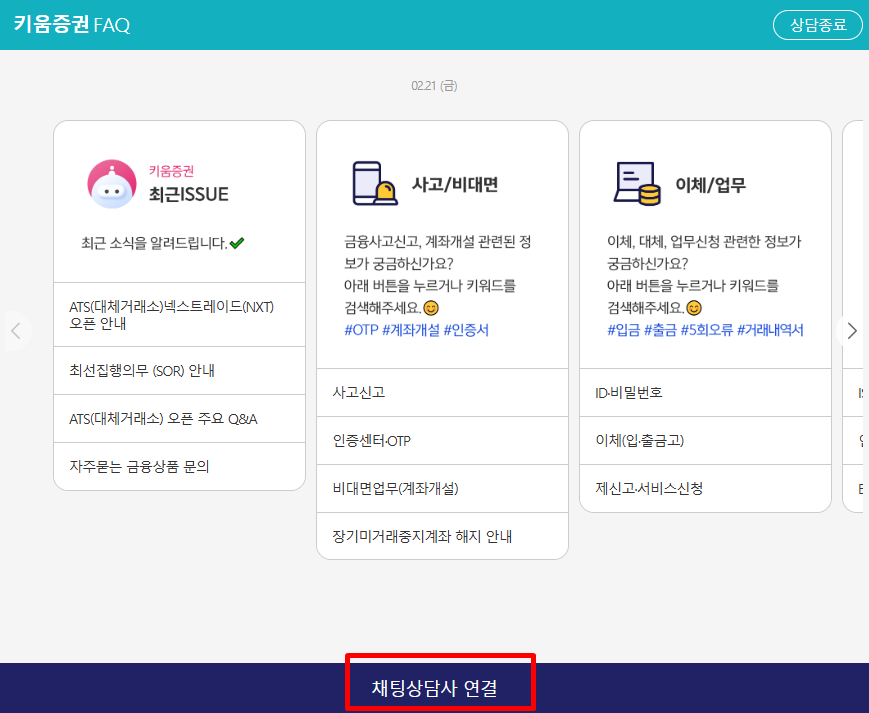Image resolution: width=869 pixels, height=713 pixels.
Task: Click the 02.21 (금) date label
Action: tap(434, 86)
